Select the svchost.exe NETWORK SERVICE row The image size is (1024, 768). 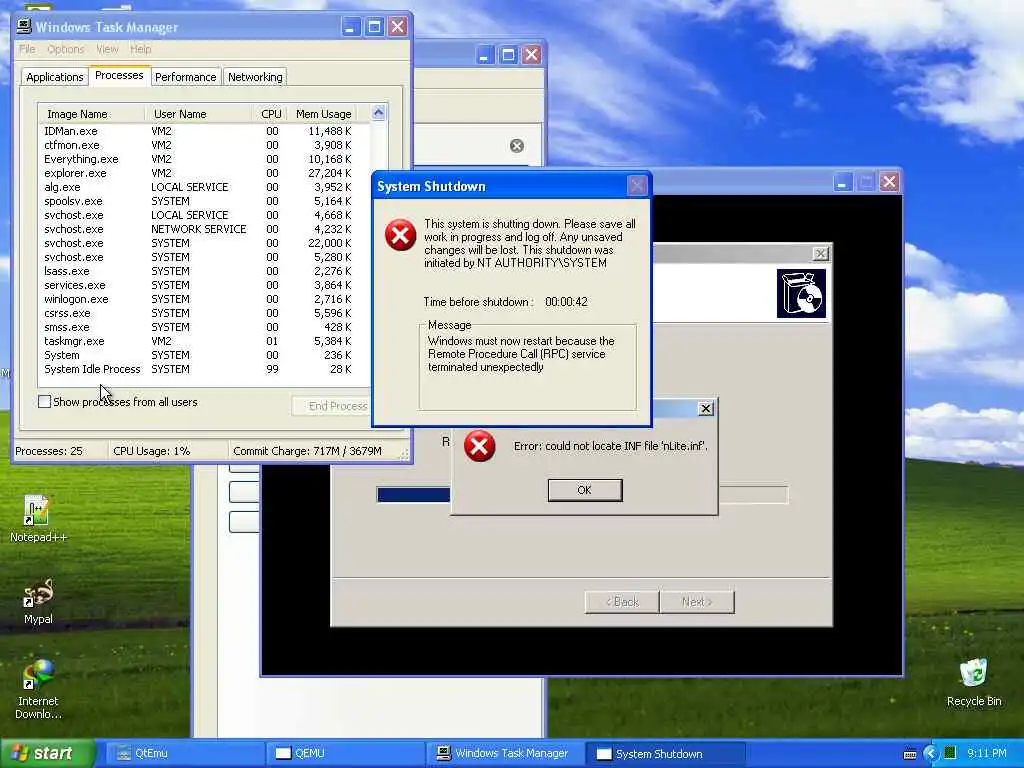[204, 229]
